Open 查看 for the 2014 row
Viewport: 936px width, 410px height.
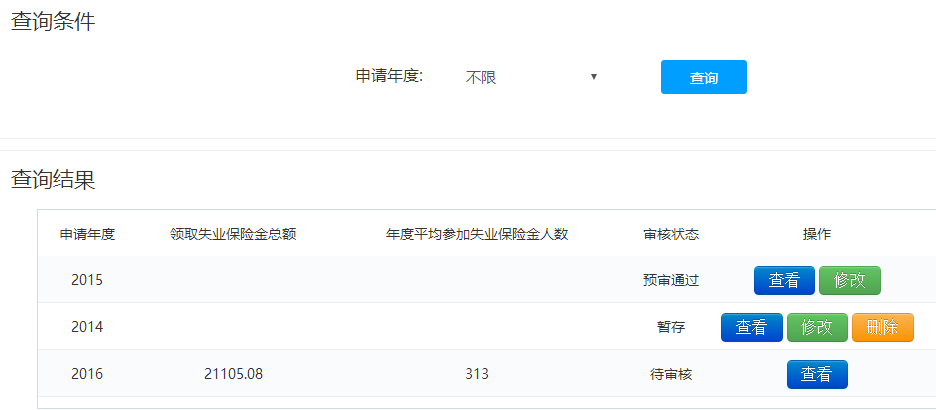click(x=751, y=327)
